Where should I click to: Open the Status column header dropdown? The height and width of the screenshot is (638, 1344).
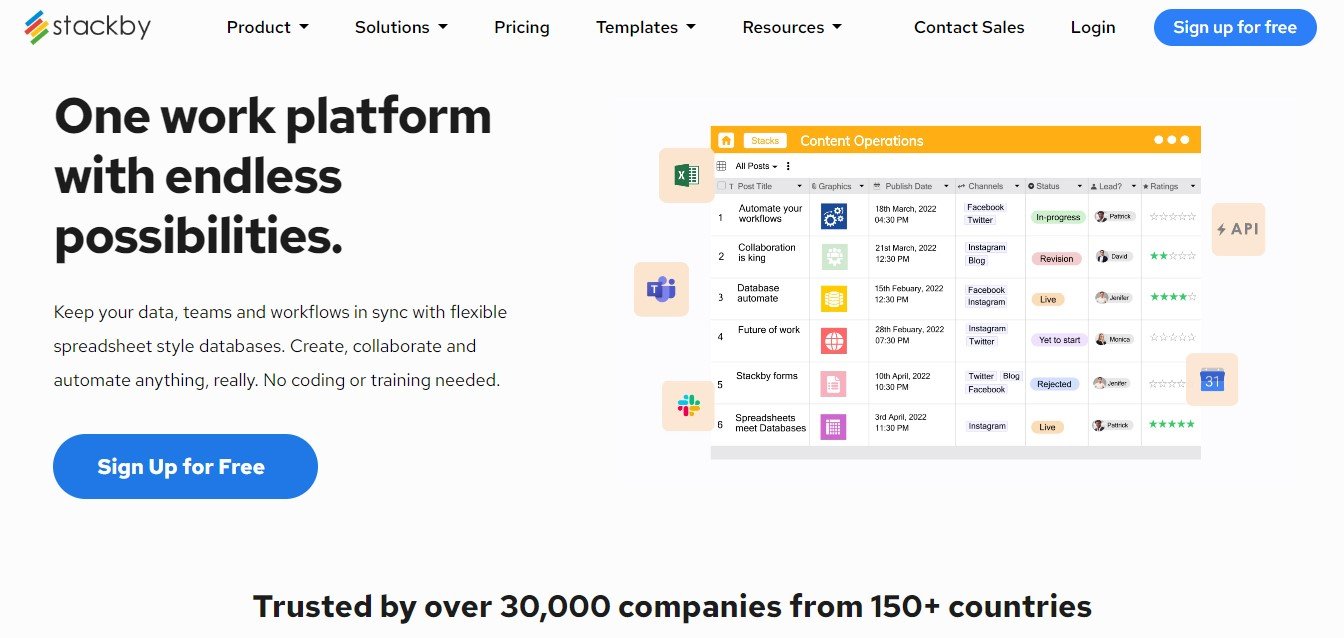click(1079, 186)
